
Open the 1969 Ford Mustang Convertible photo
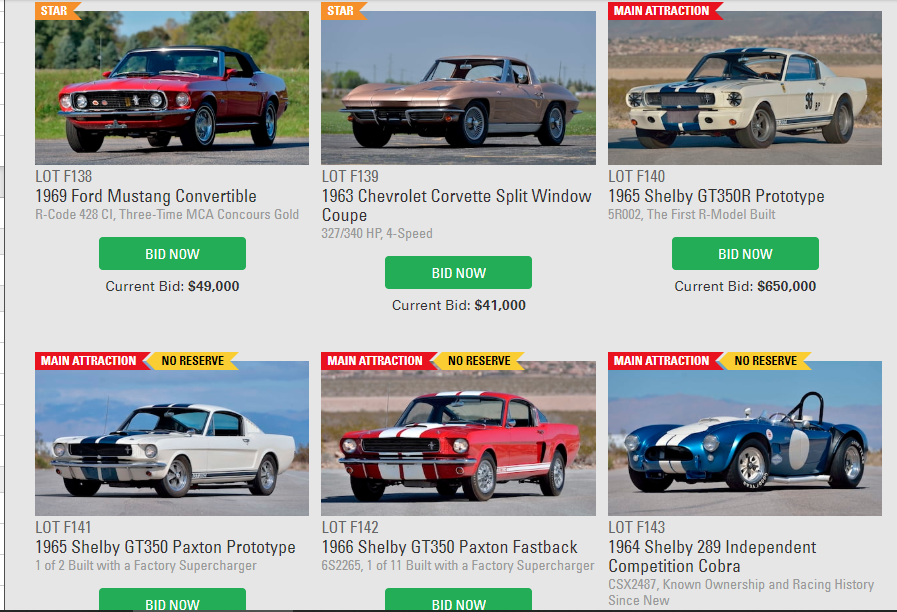pos(172,88)
